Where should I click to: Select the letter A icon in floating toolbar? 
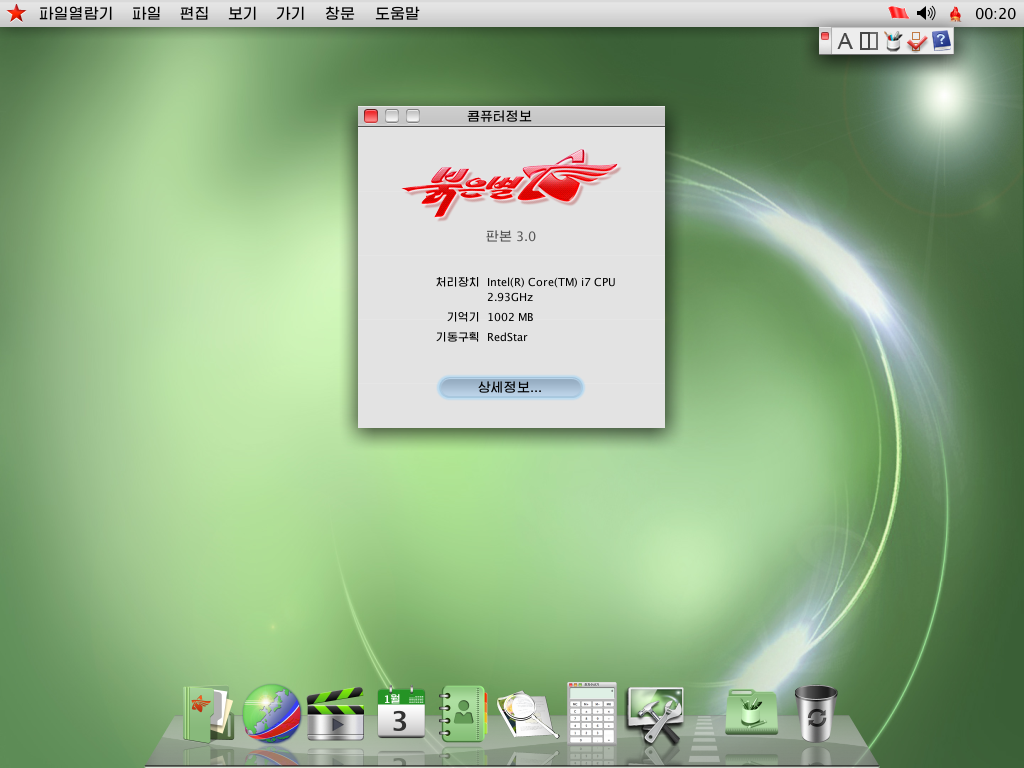(845, 41)
